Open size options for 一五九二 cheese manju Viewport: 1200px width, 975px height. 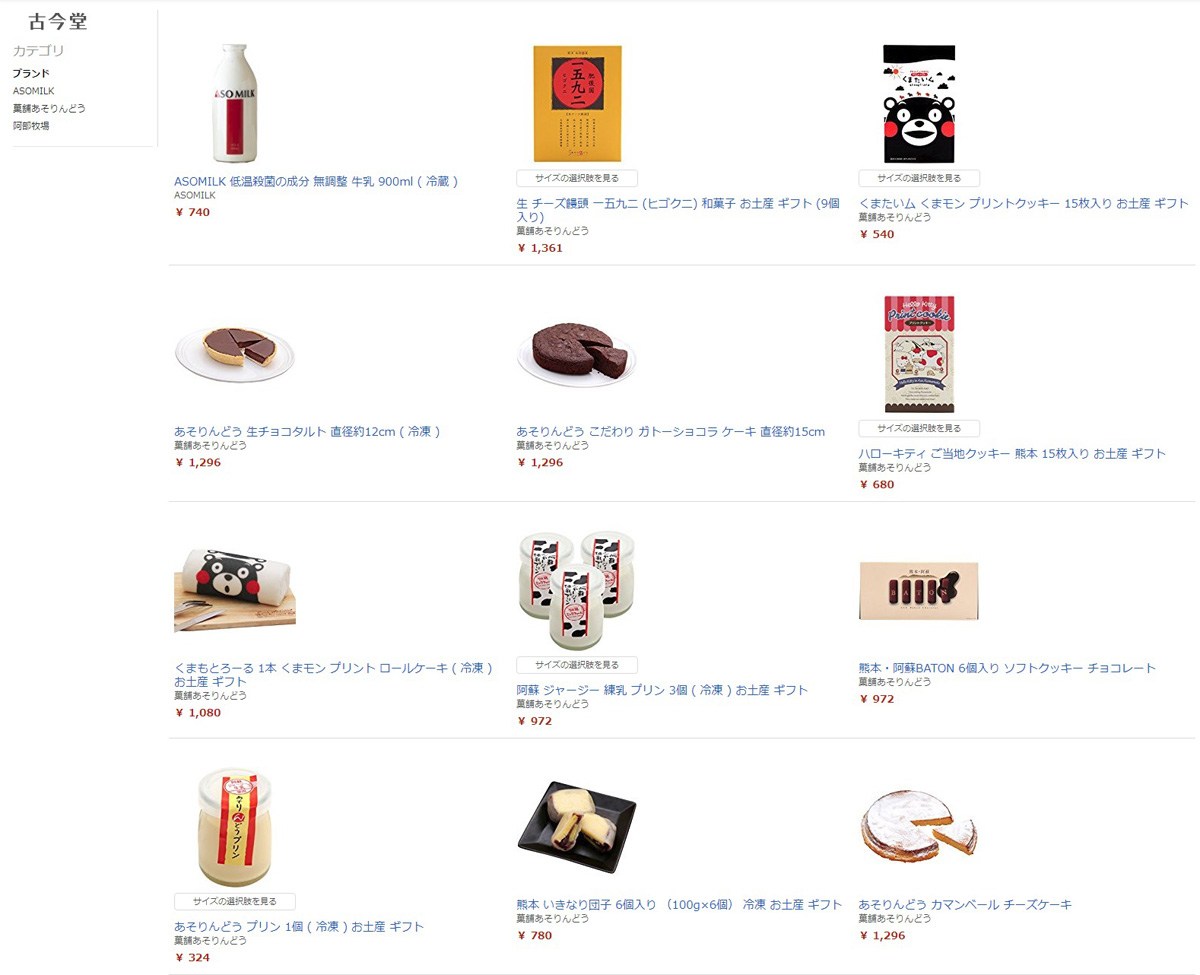[577, 178]
